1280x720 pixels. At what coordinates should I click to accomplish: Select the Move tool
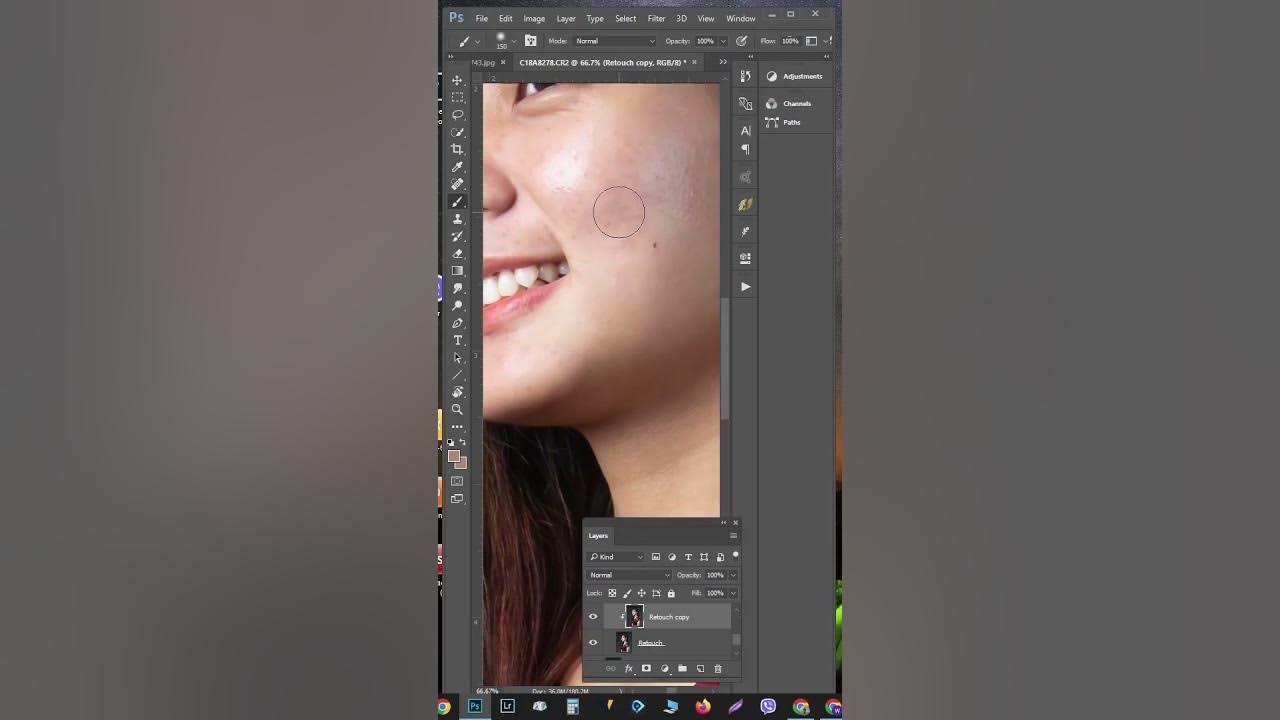(458, 80)
